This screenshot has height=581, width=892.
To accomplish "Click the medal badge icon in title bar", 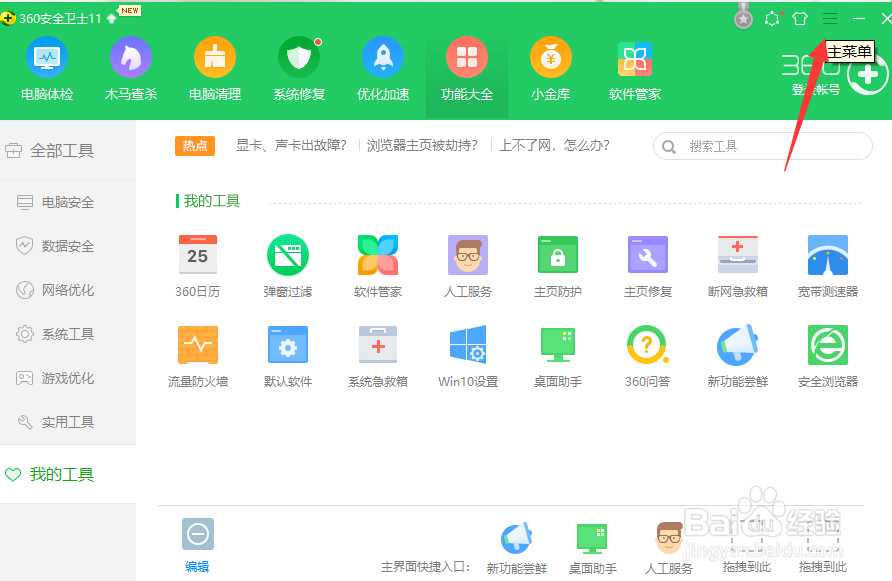I will coord(743,18).
